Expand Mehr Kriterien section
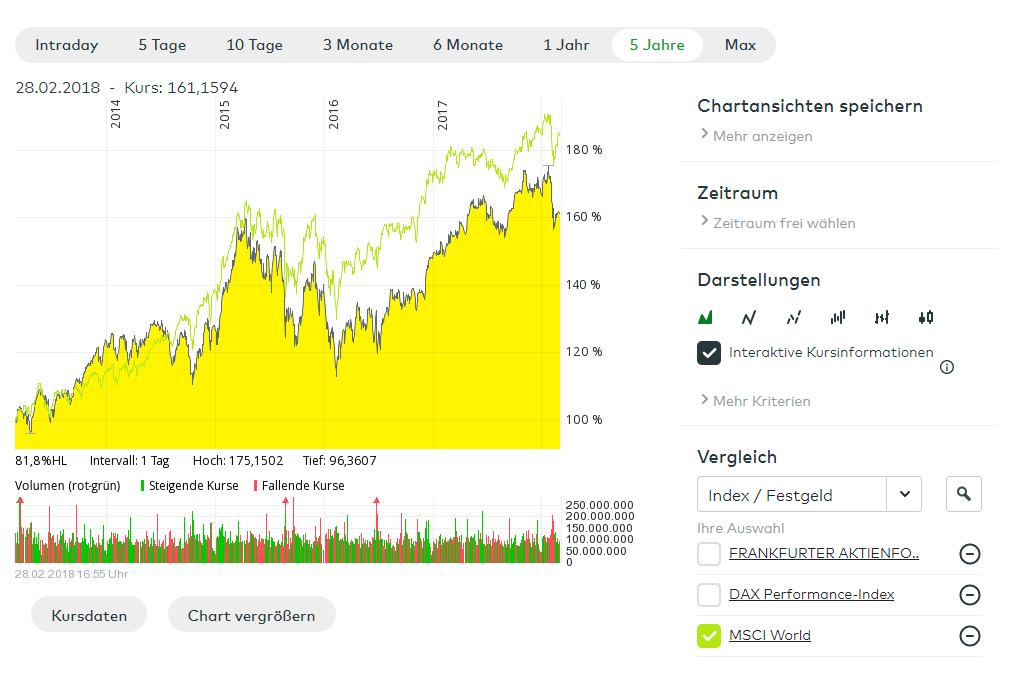 pyautogui.click(x=761, y=401)
